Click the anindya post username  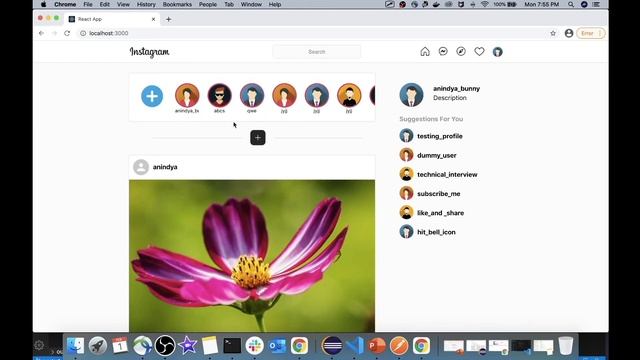[x=165, y=167]
